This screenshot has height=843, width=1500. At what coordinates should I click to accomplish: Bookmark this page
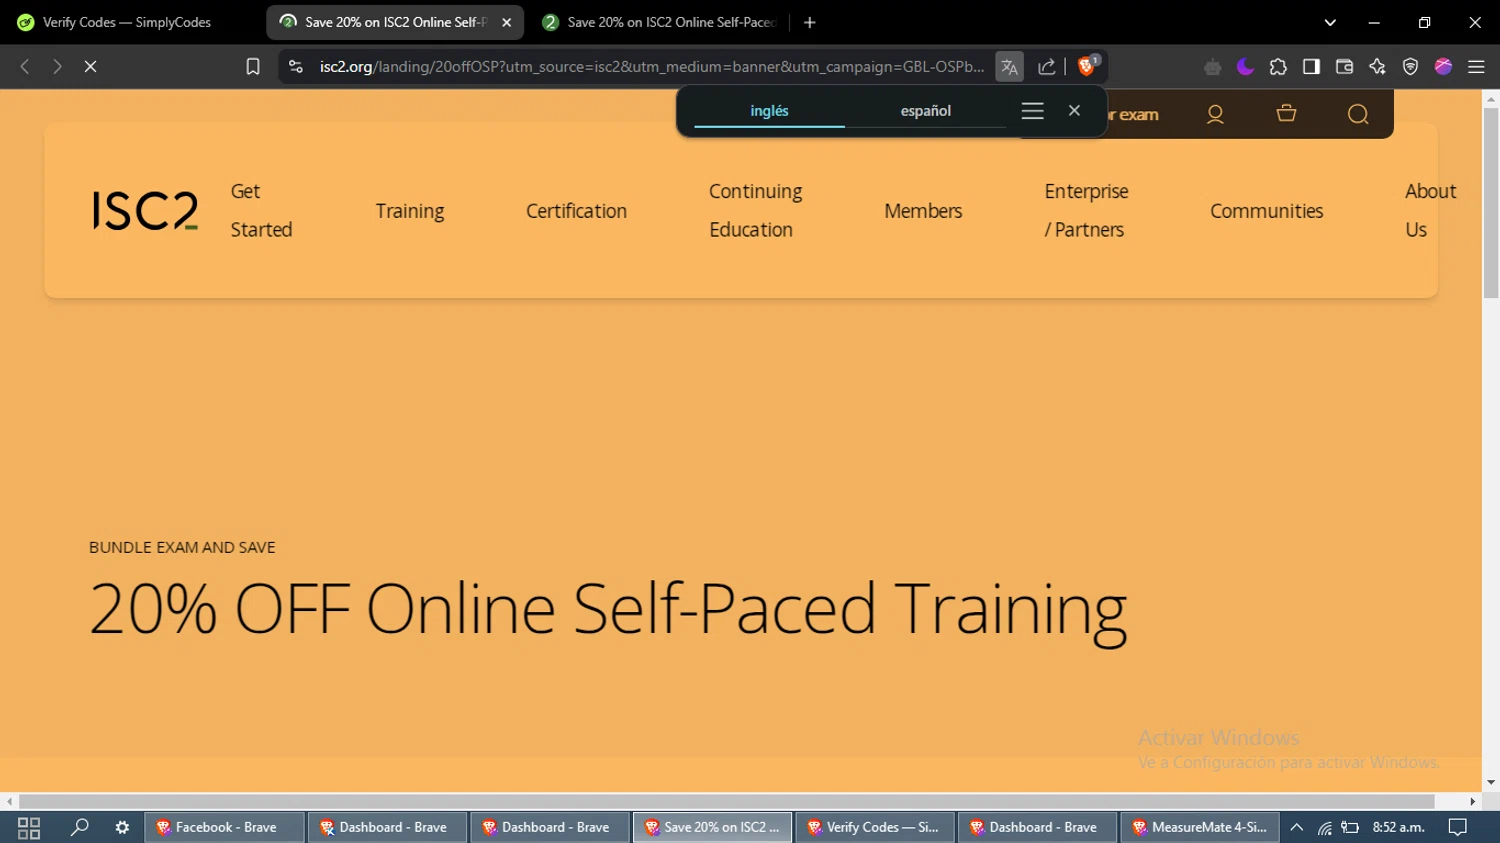pyautogui.click(x=253, y=66)
